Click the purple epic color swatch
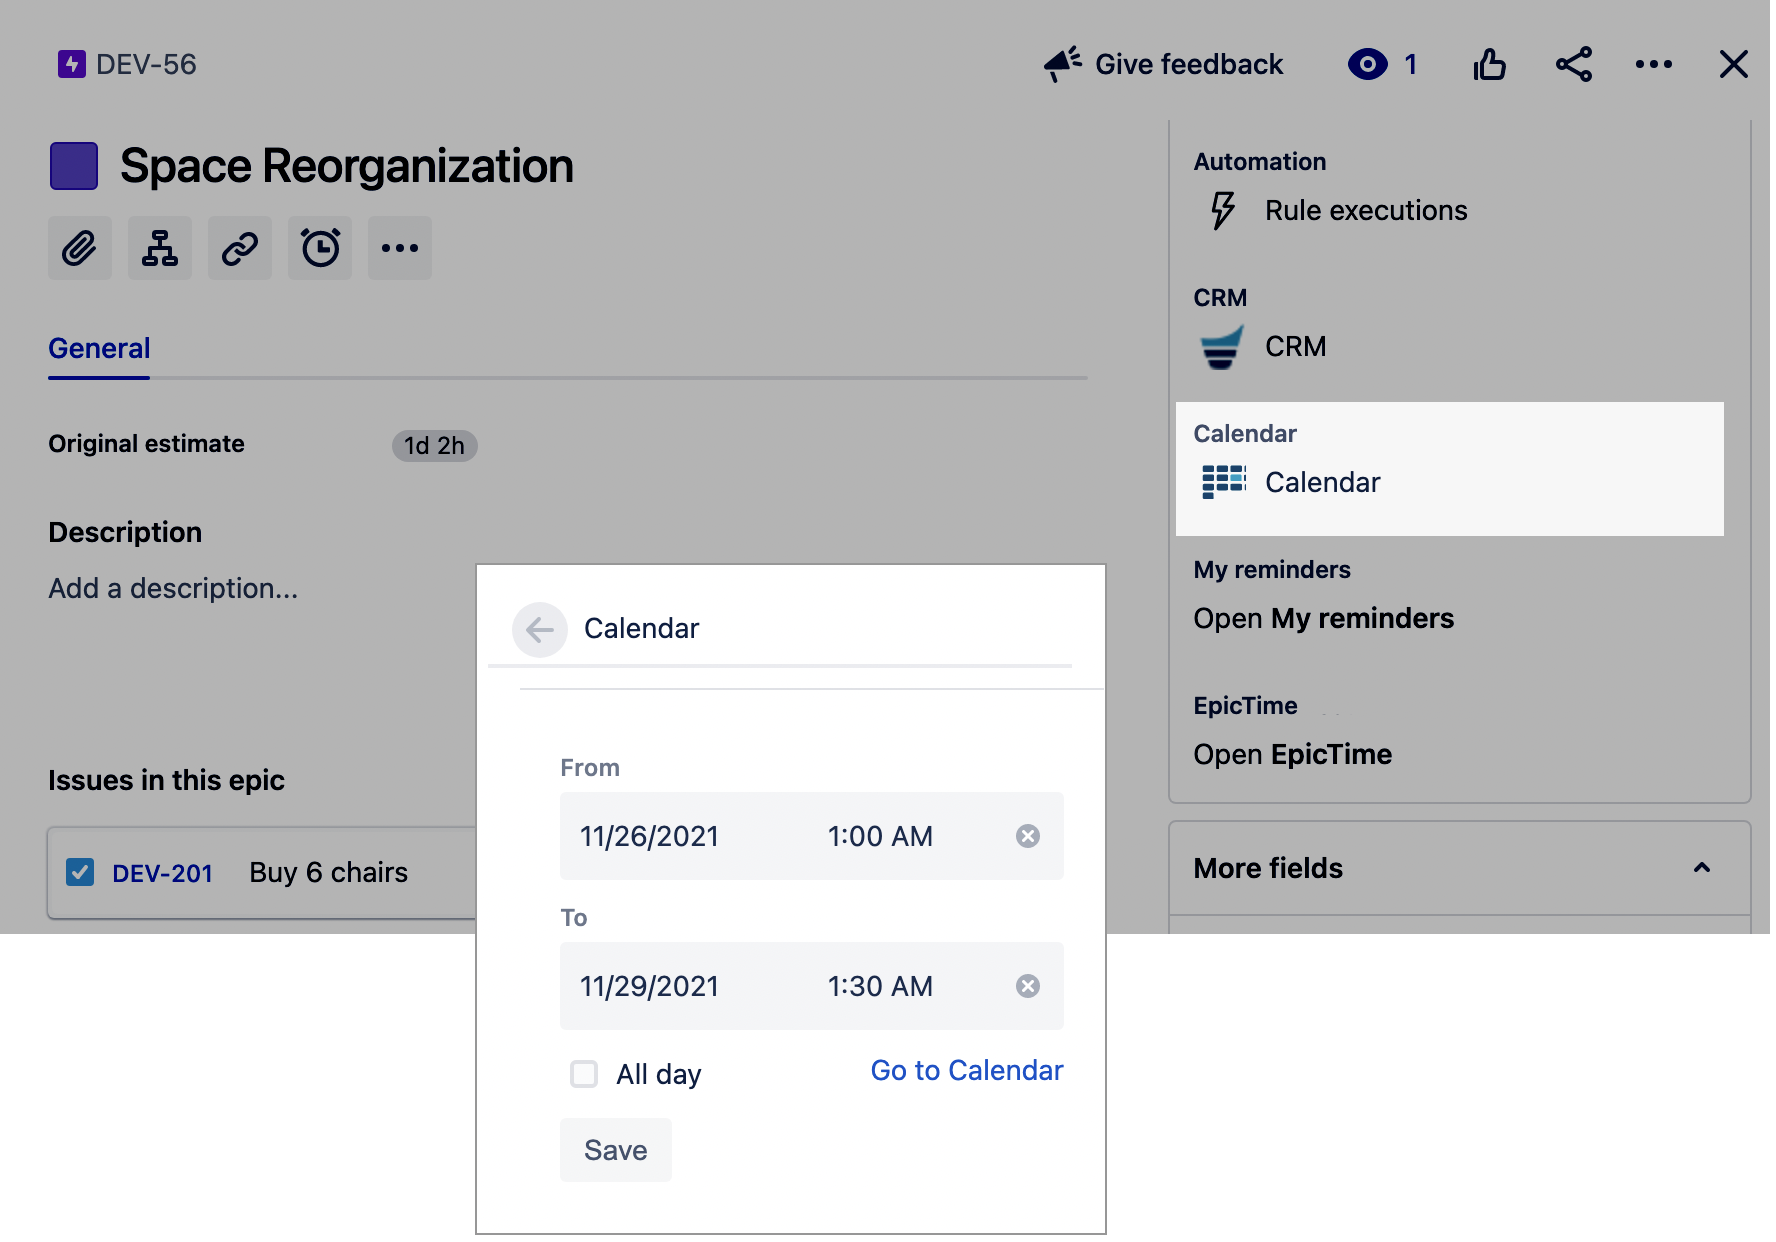Viewport: 1776px width, 1242px height. (74, 166)
